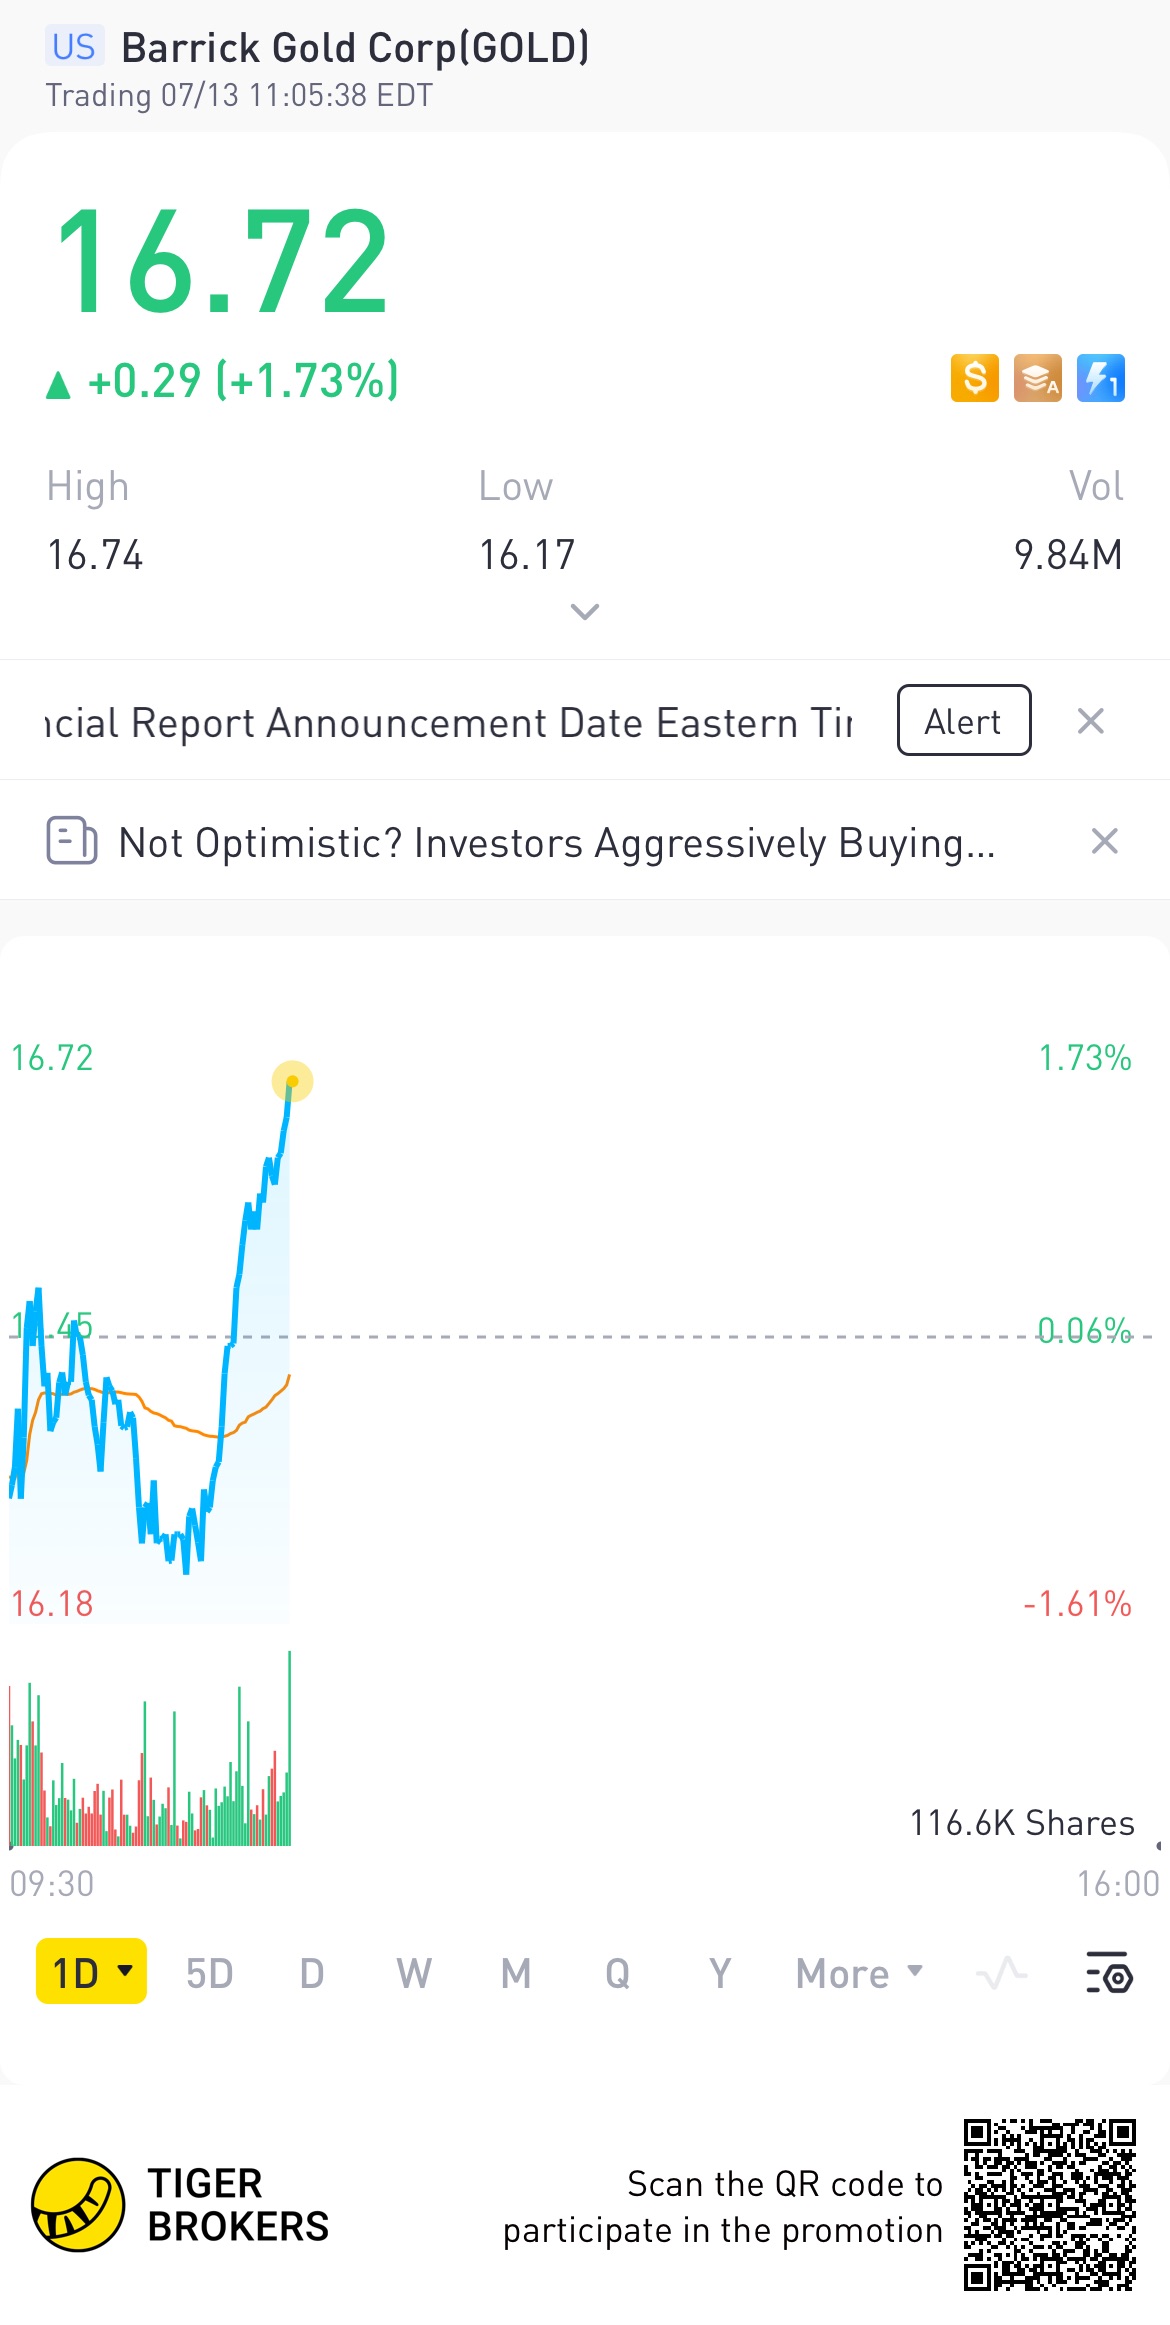Tap the orange dollar sign badge icon

pyautogui.click(x=974, y=379)
